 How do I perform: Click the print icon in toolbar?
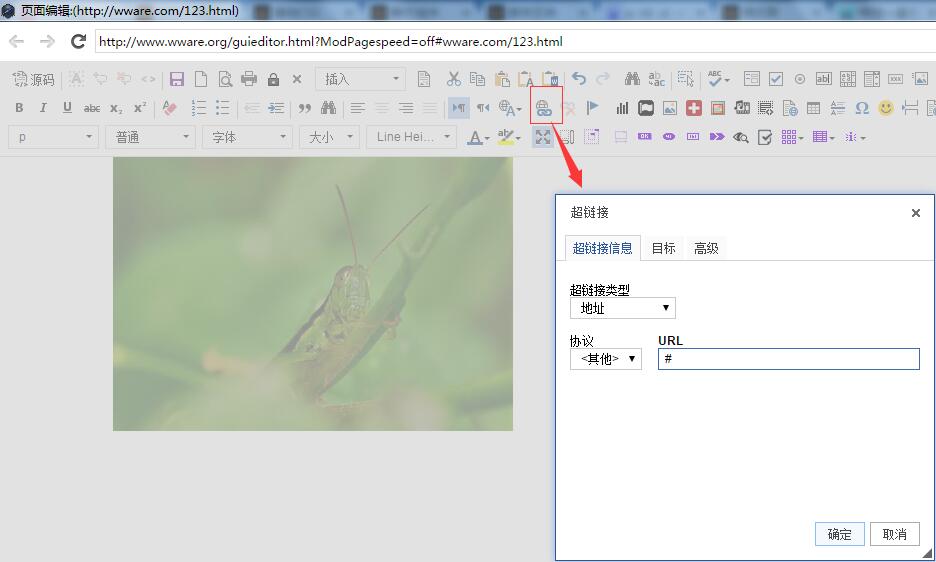click(x=249, y=79)
